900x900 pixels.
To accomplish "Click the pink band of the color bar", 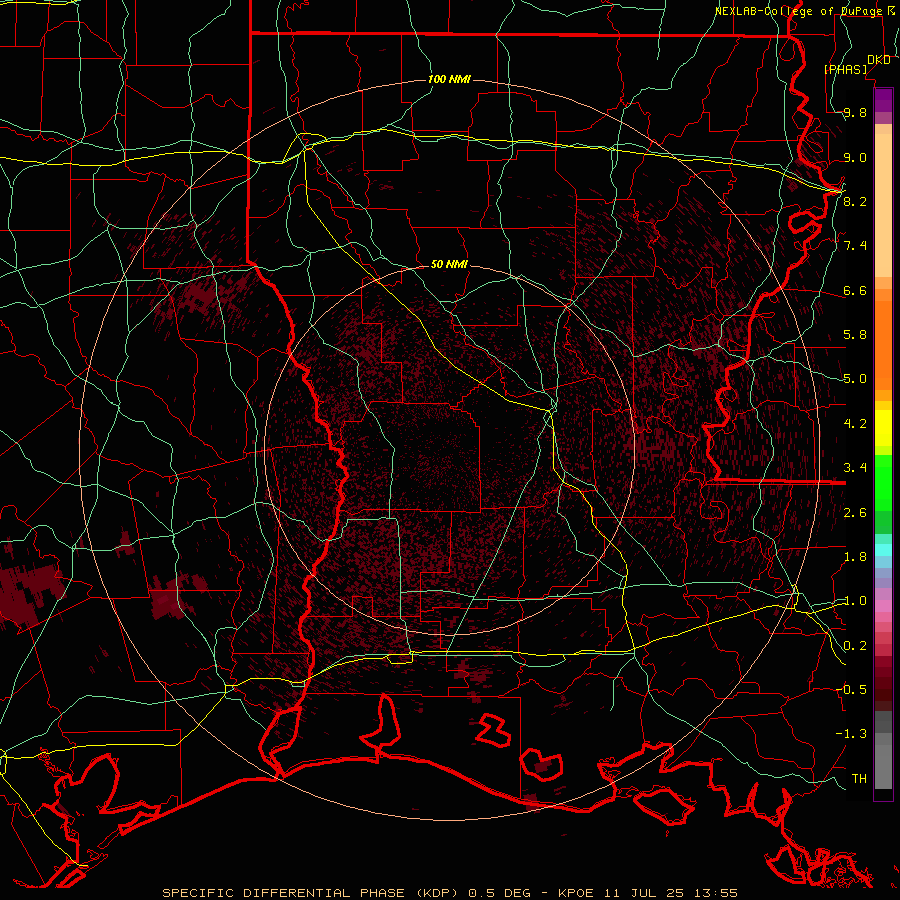I will [x=883, y=606].
